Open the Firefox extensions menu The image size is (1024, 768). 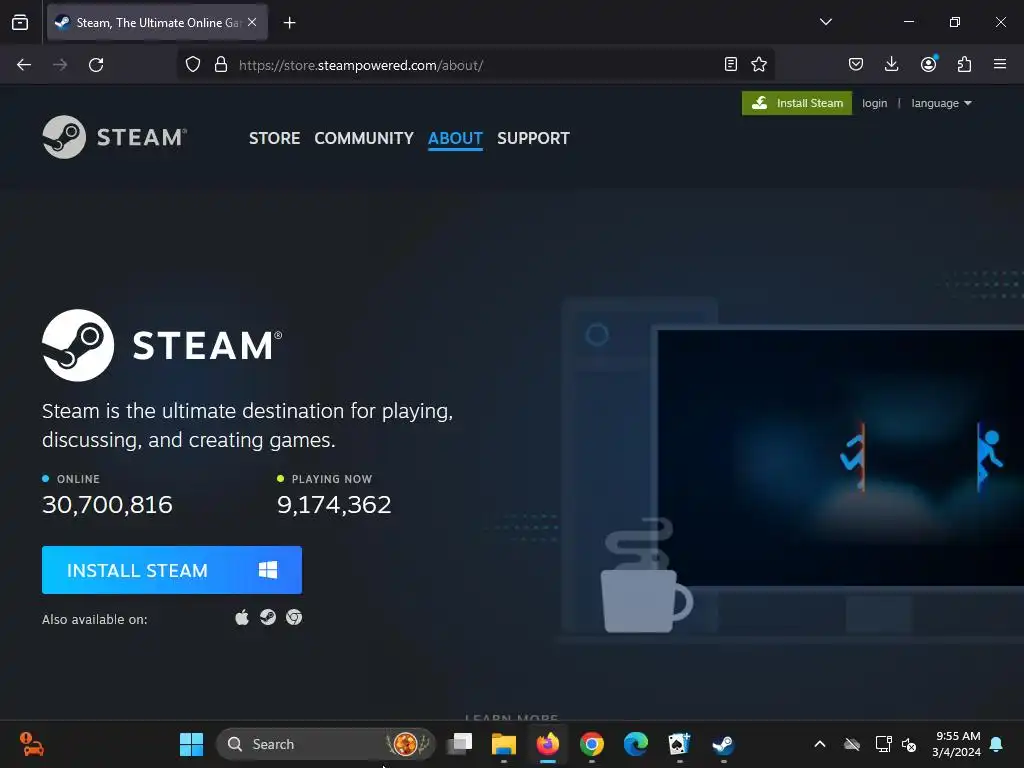[x=964, y=64]
